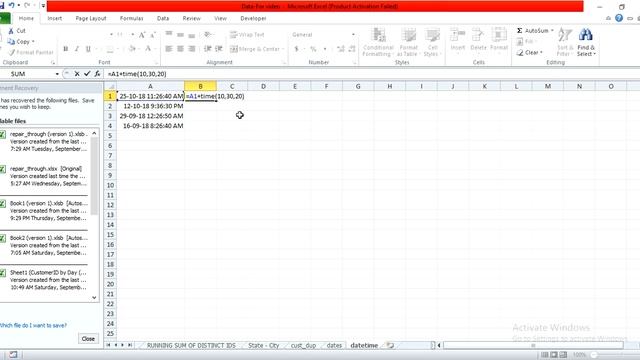Open 'RUNNING SUM OF DISTINCT IDS' sheet tab
This screenshot has height=360, width=640.
(x=191, y=345)
